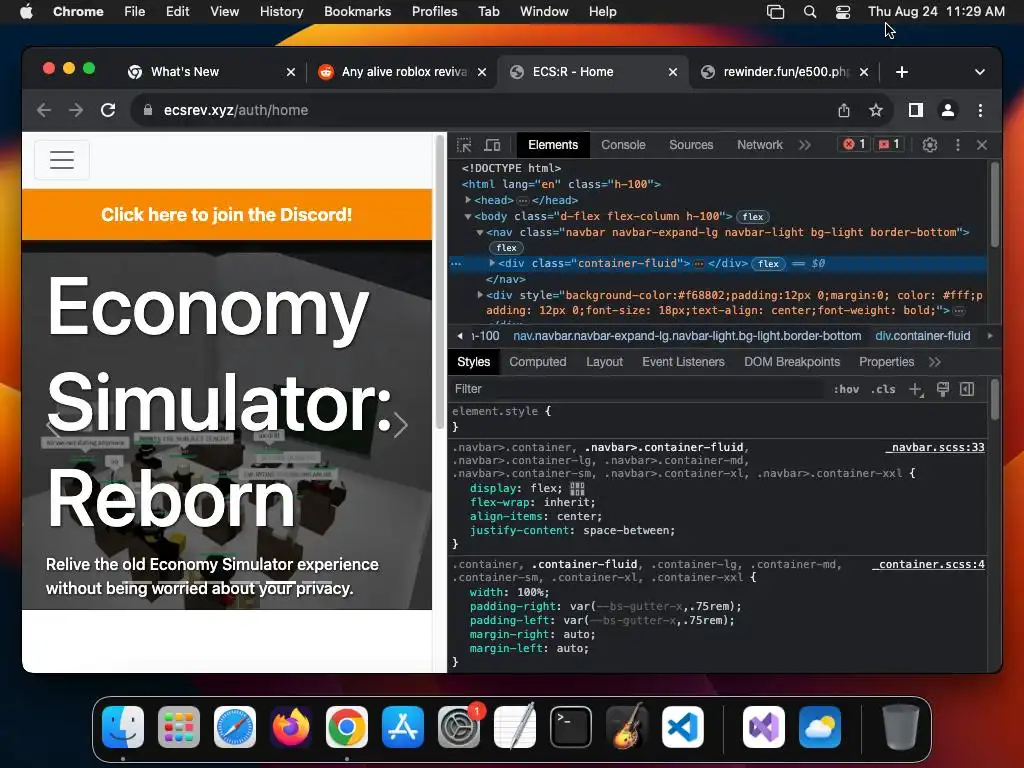Toggle the flex badge under nav element
1024x768 pixels.
coord(506,248)
